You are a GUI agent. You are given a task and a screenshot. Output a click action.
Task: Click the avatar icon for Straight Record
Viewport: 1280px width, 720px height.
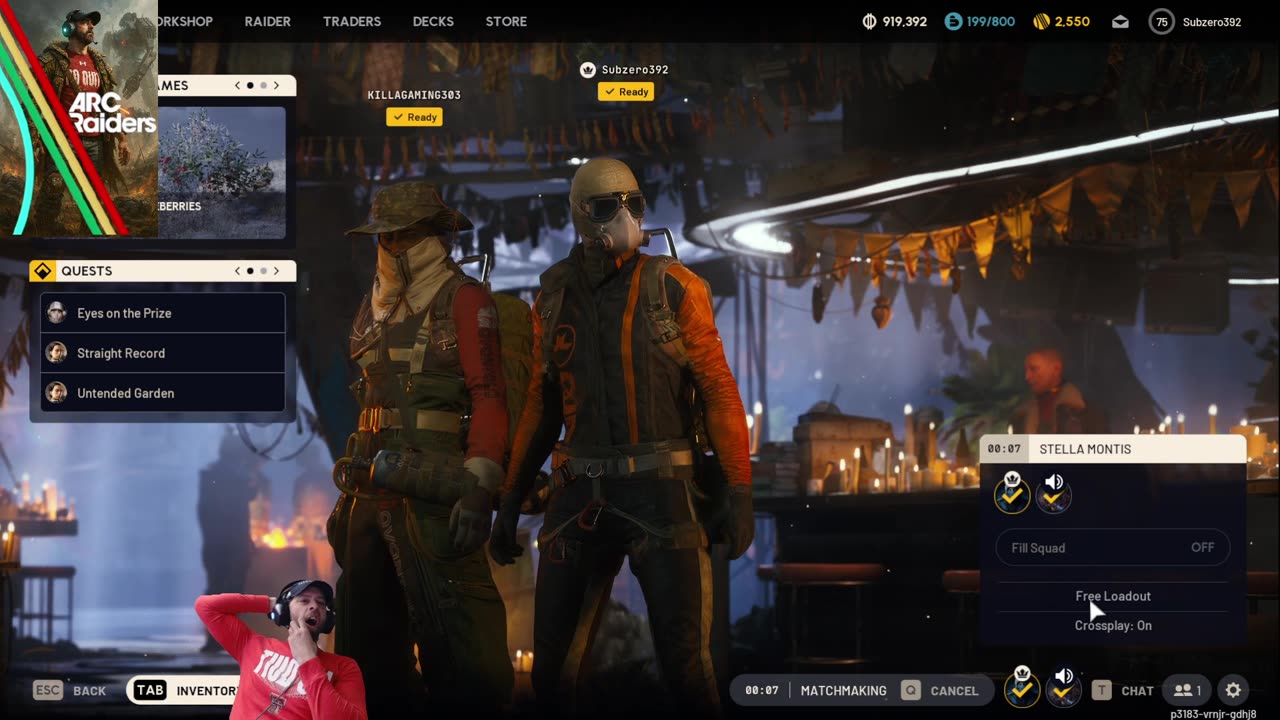coord(57,353)
